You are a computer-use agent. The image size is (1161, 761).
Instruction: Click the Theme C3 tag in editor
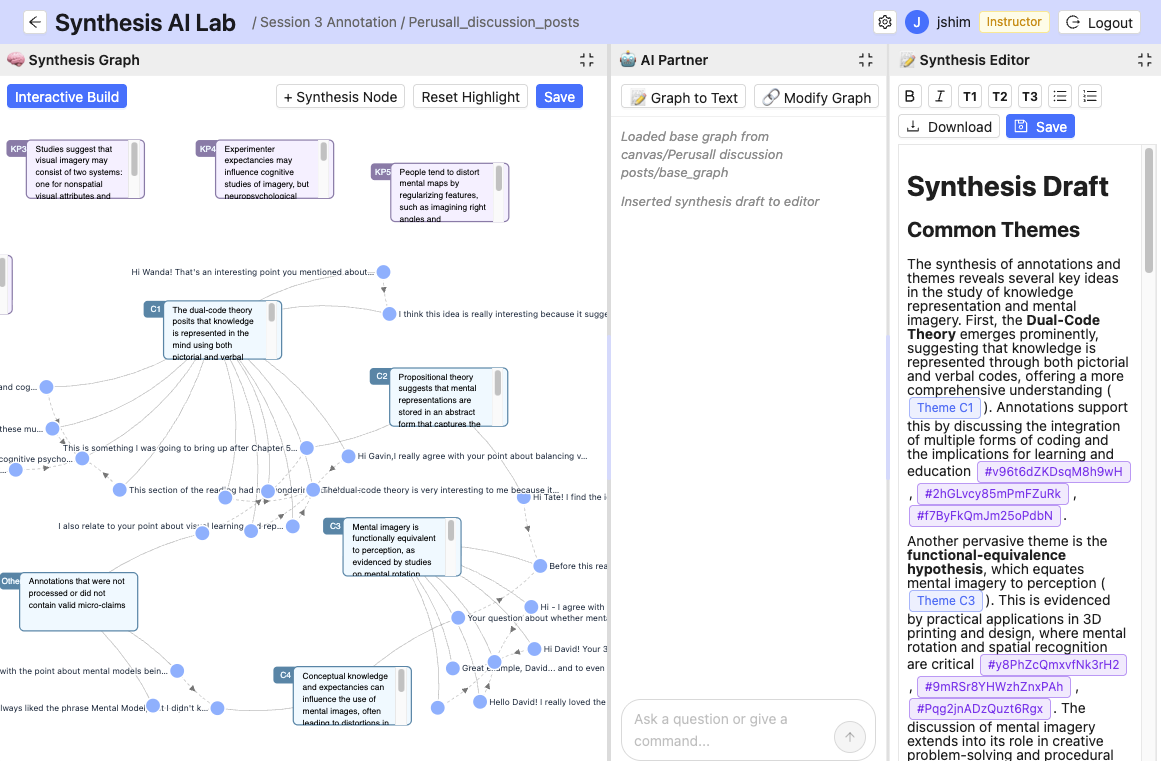(x=946, y=601)
